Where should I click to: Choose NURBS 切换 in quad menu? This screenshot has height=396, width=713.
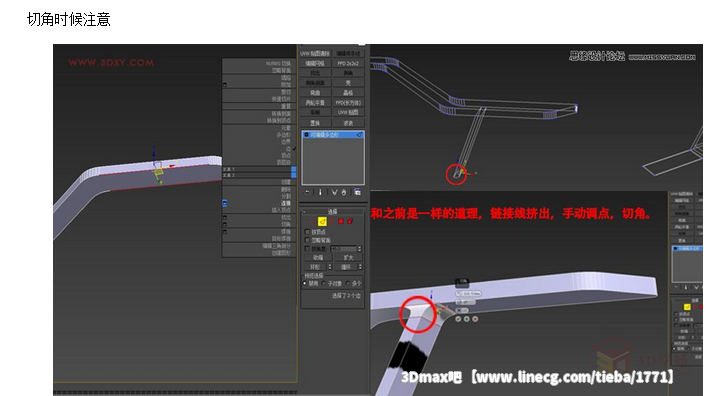[278, 64]
